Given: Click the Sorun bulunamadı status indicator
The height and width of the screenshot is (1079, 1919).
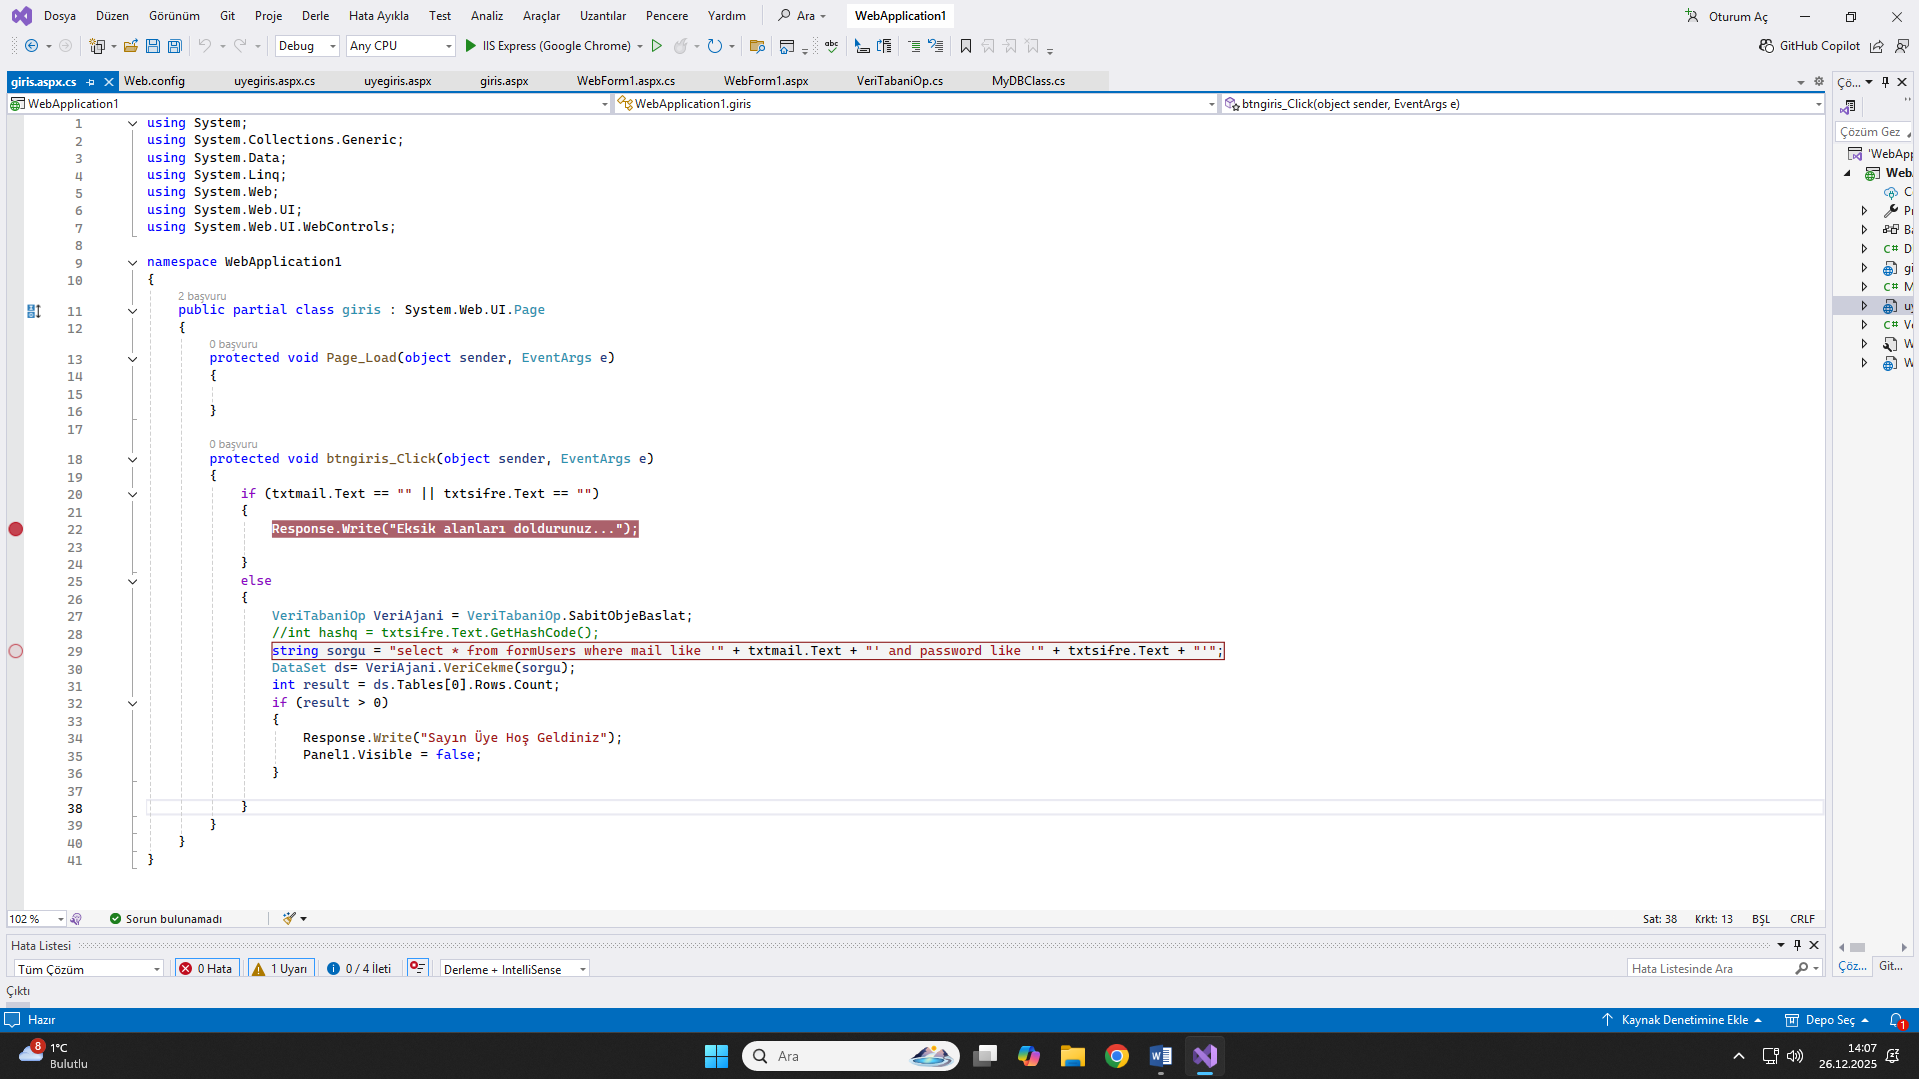Looking at the screenshot, I should point(166,919).
